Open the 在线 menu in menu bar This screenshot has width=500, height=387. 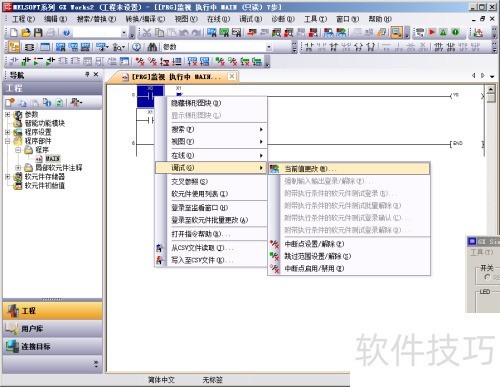[x=218, y=19]
